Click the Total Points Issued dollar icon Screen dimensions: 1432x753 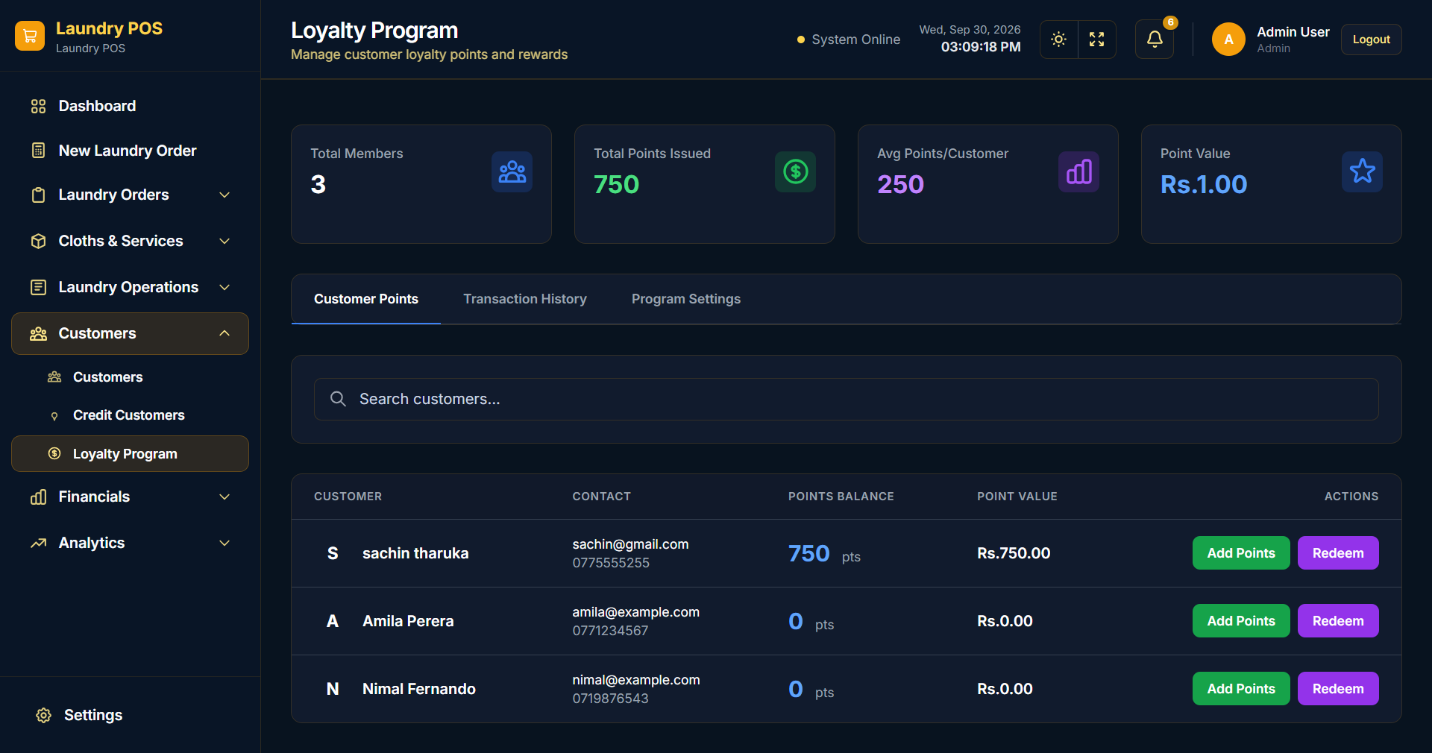(795, 172)
